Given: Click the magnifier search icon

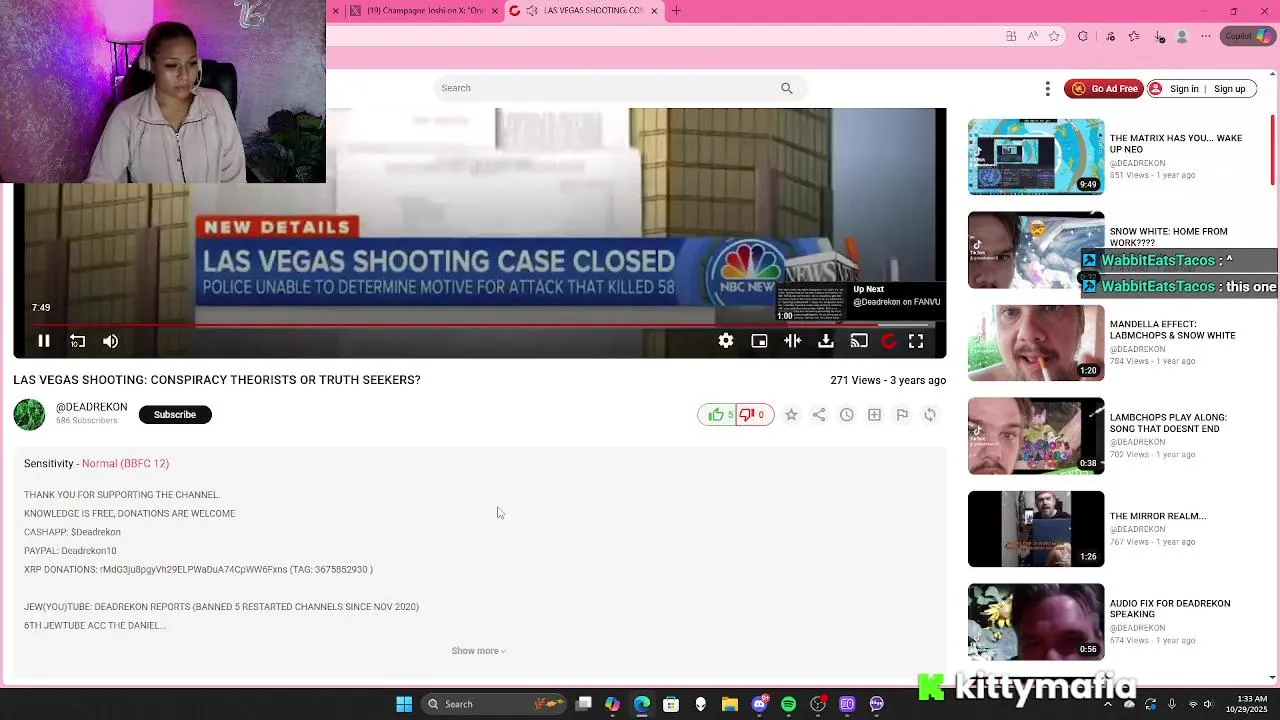Looking at the screenshot, I should click(787, 88).
